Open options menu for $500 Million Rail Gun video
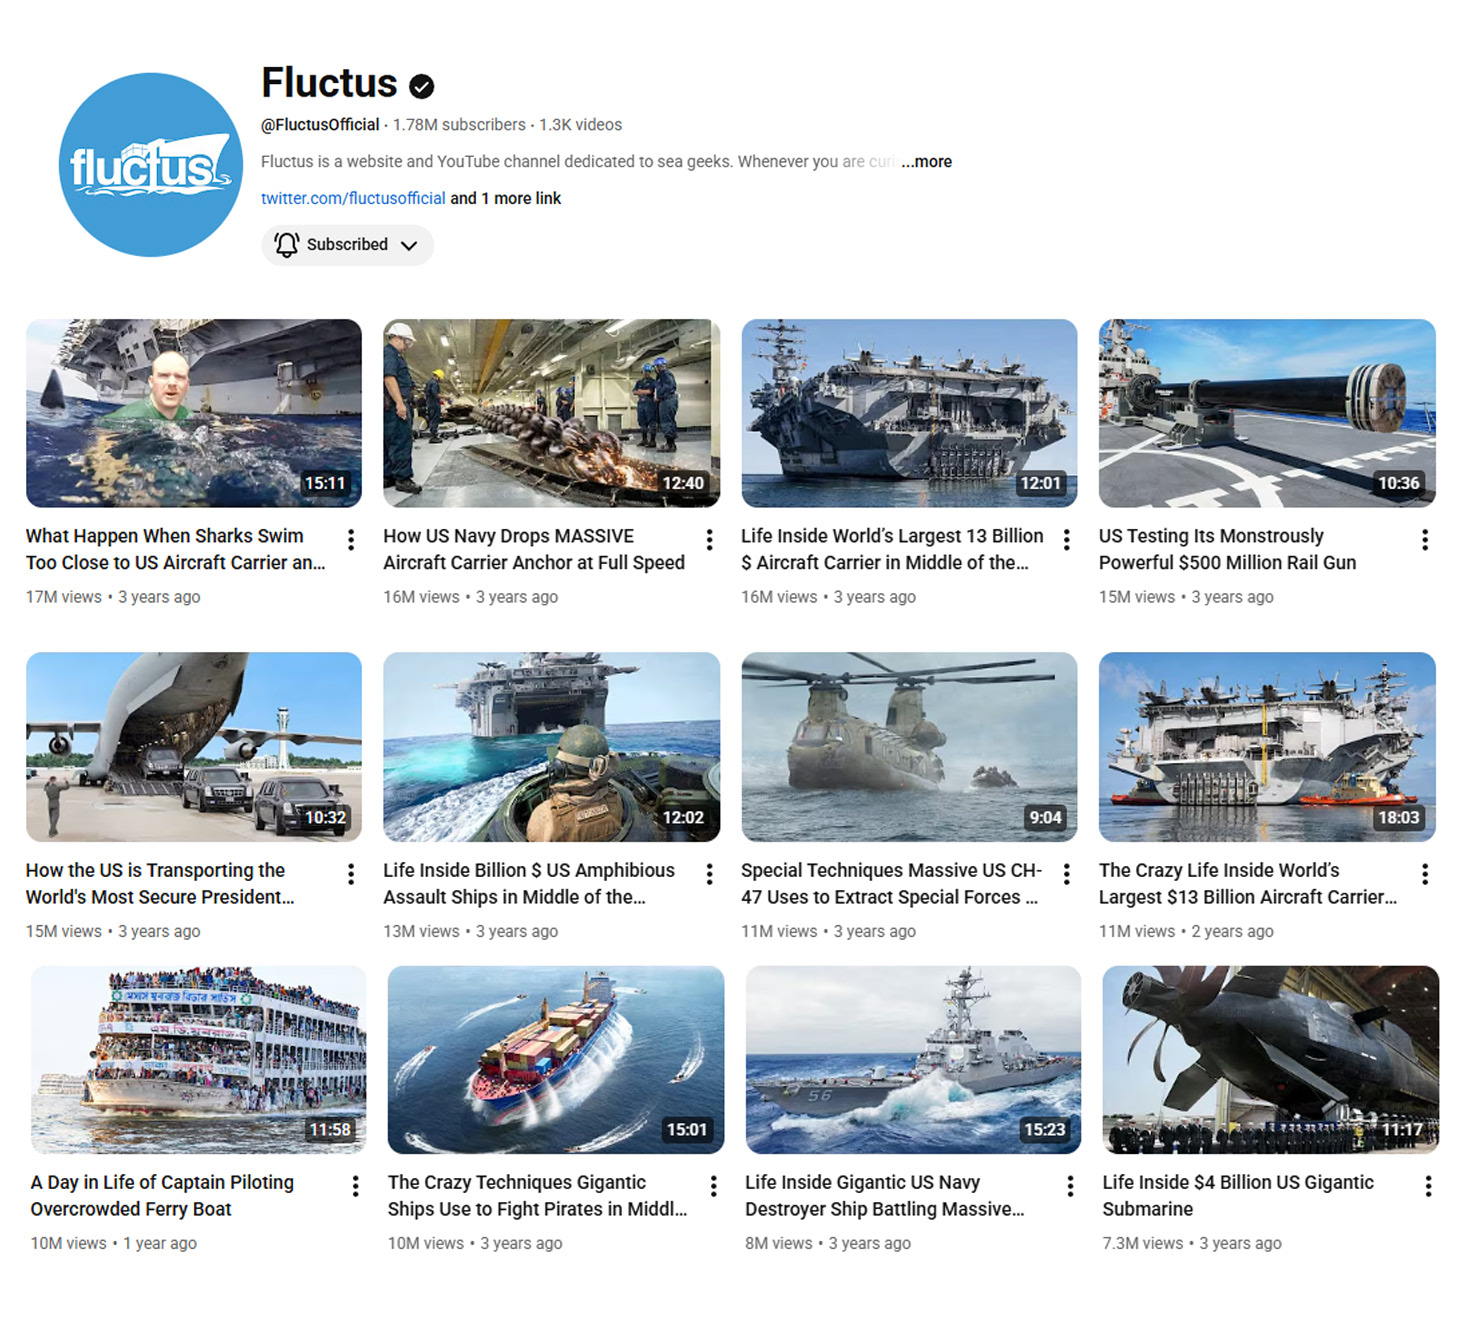Viewport: 1465px width, 1319px height. [1425, 540]
